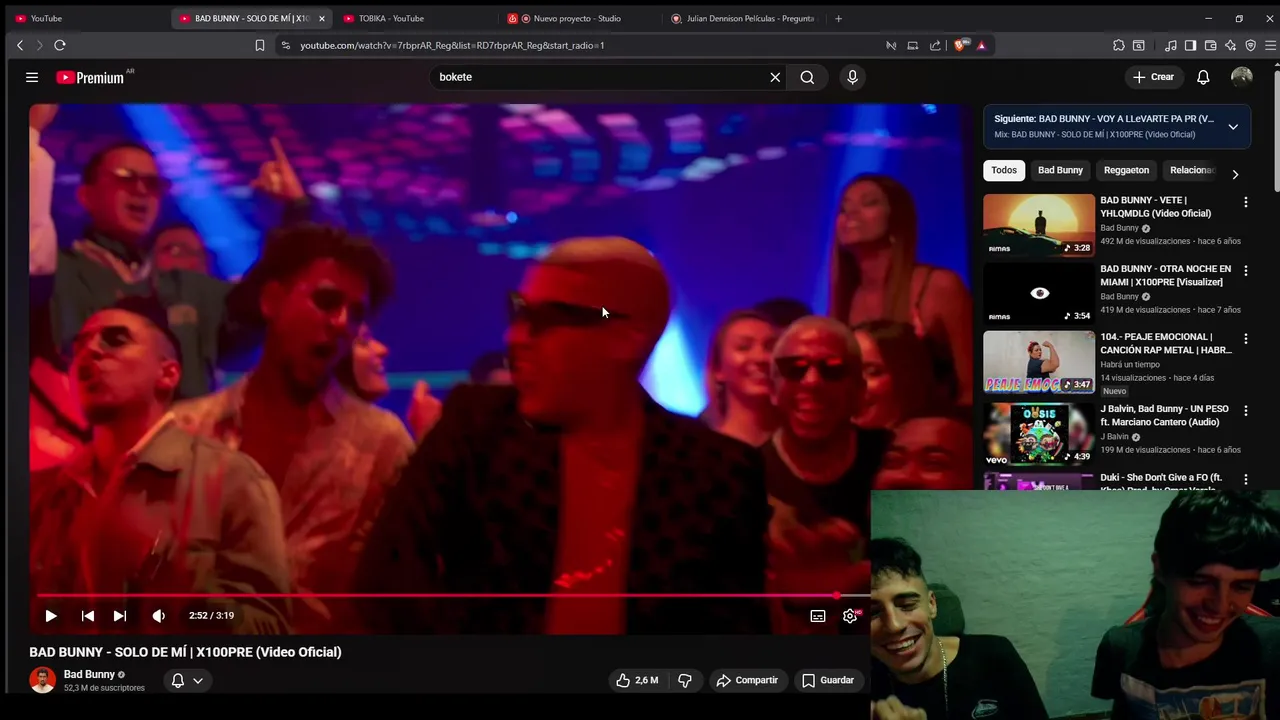Close the BAD BUNNY - SOLO DE MÍ tab
1280x720 pixels.
(321, 18)
